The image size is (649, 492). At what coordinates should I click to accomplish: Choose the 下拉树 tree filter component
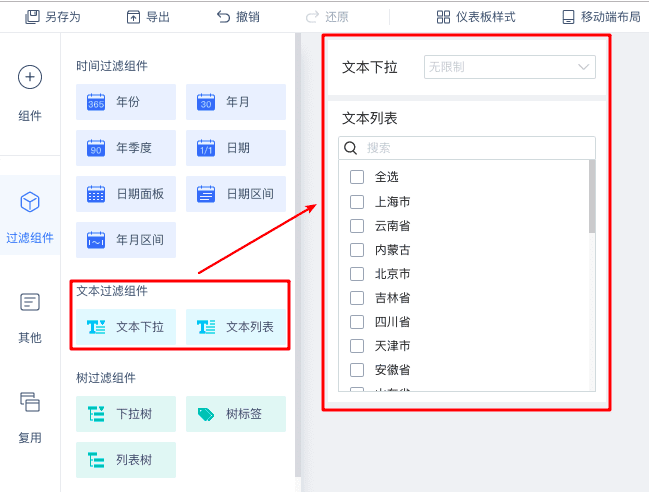point(126,414)
